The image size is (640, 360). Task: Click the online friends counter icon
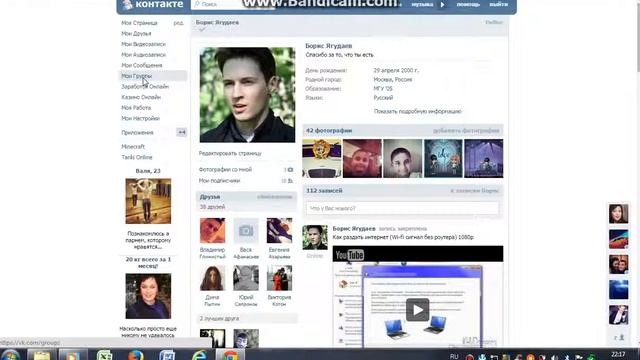pos(619,338)
